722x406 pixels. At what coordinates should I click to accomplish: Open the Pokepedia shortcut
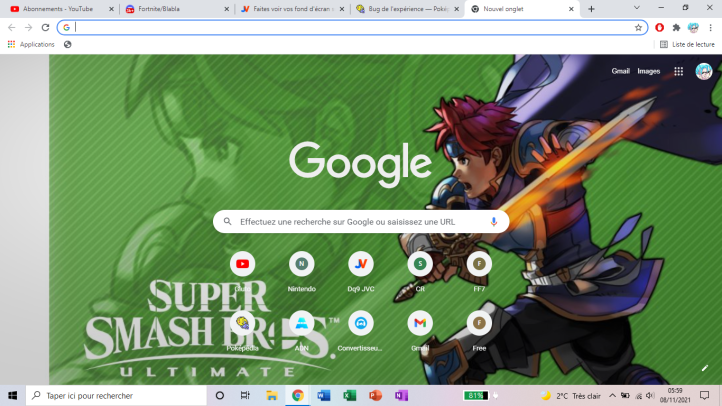242,324
